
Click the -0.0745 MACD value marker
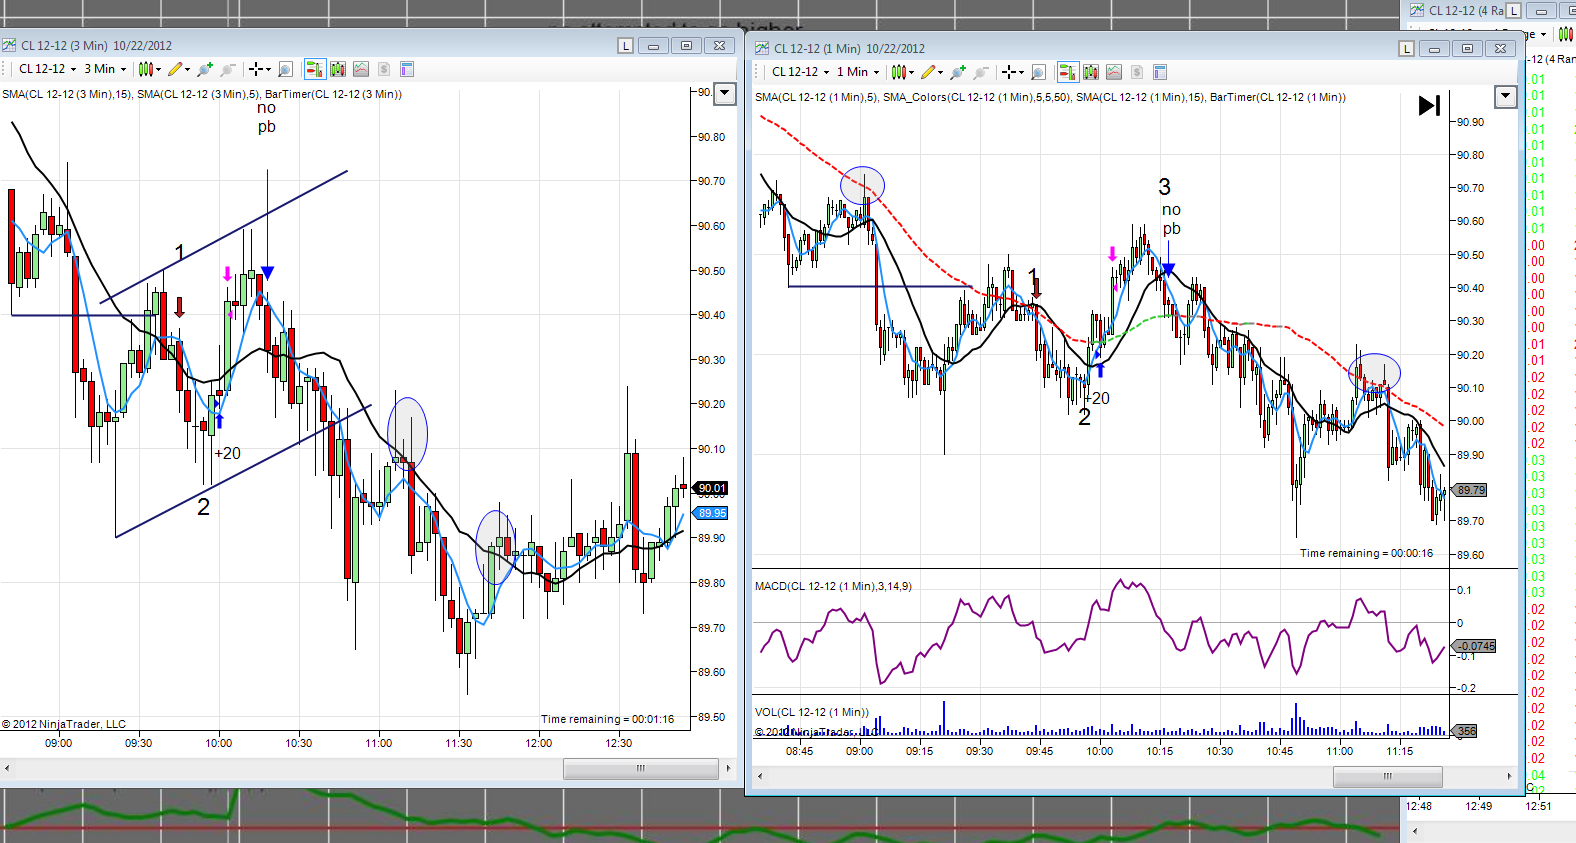coord(1475,646)
